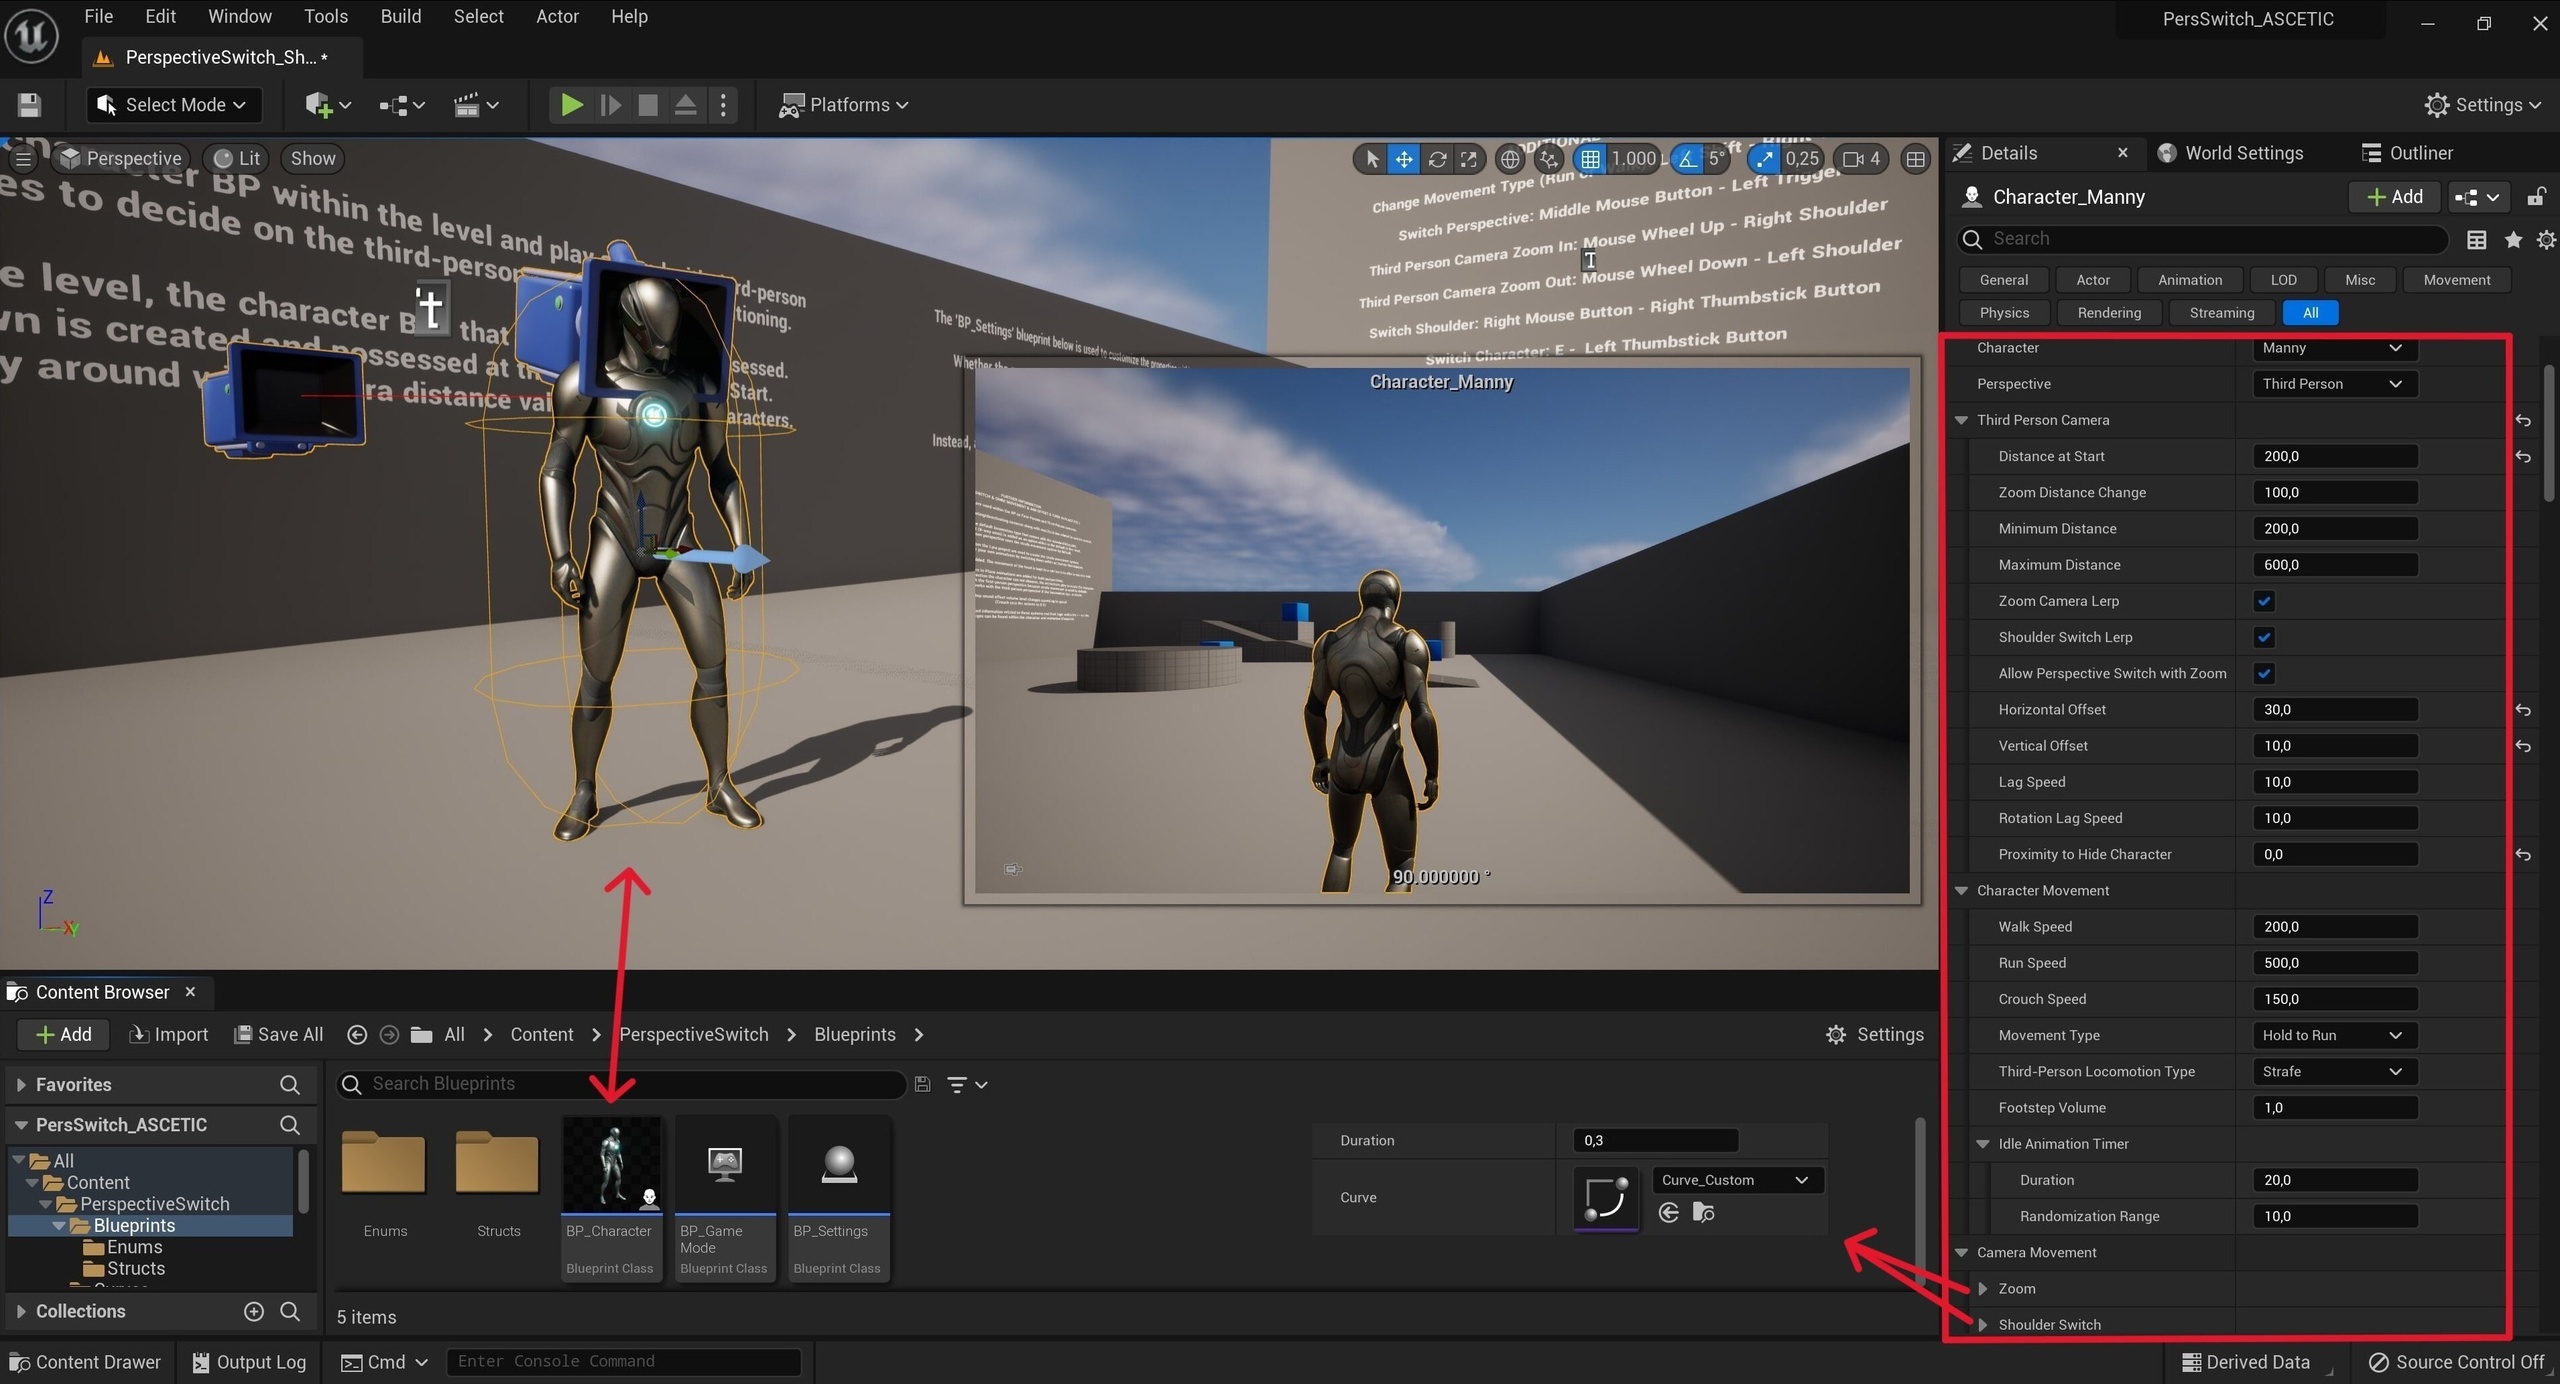Uncheck Allow Perspective Switch with Zoom
Screen dimensions: 2560x1384
tap(2264, 674)
